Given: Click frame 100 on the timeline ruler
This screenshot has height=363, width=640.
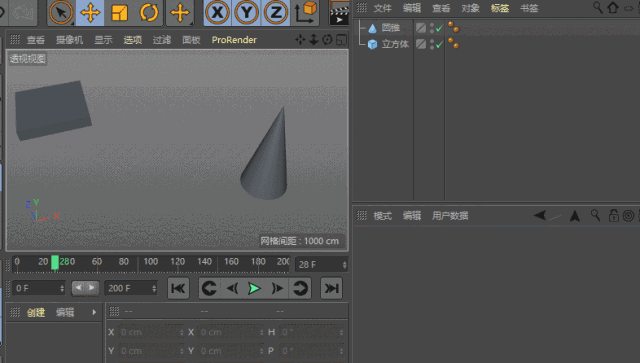Looking at the screenshot, I should 151,262.
